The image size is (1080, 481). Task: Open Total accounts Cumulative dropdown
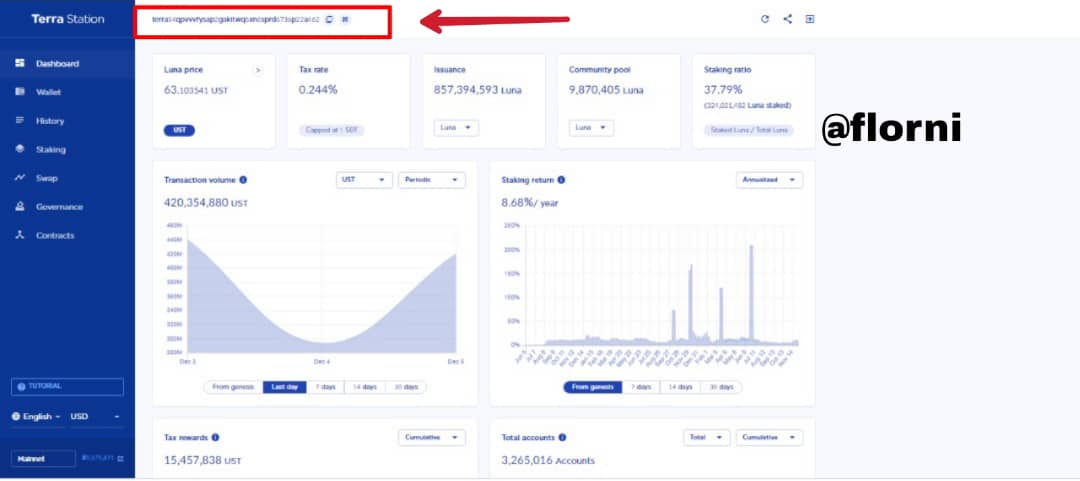tap(769, 438)
